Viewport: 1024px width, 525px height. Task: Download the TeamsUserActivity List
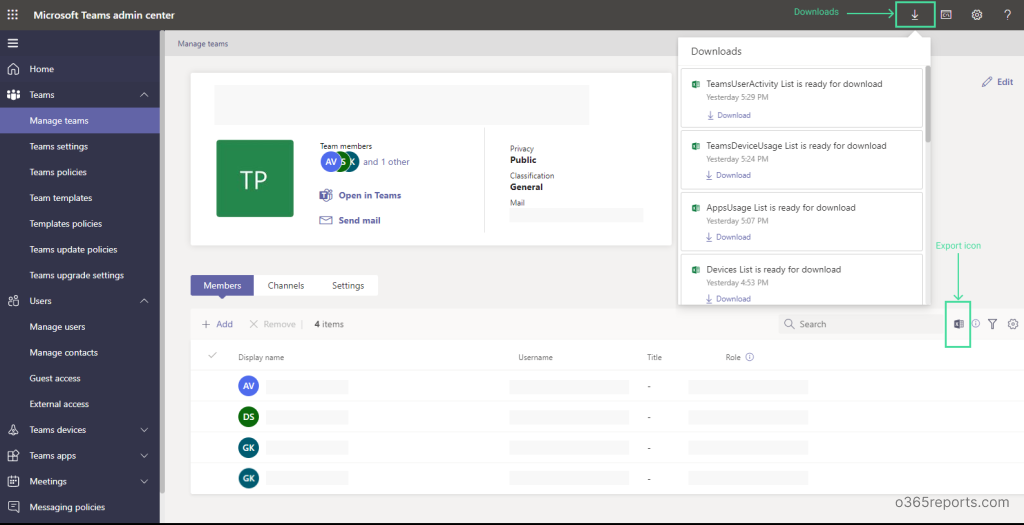coord(728,115)
